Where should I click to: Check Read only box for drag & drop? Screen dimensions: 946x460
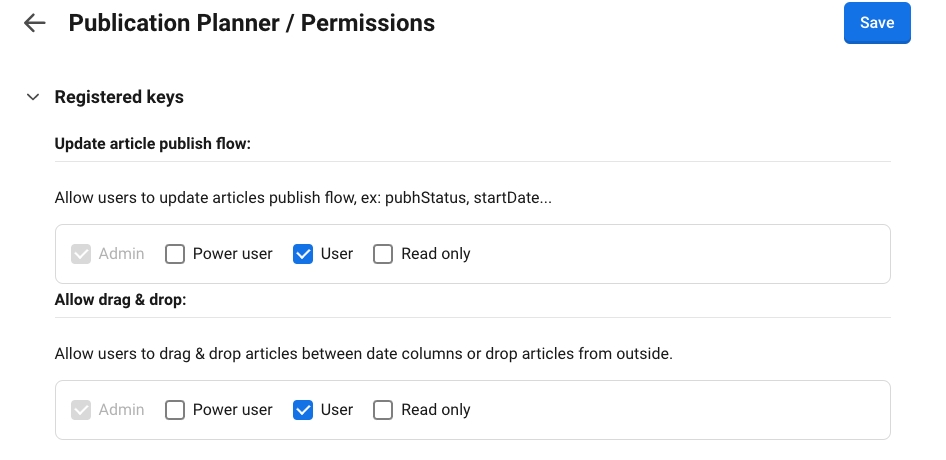point(383,410)
